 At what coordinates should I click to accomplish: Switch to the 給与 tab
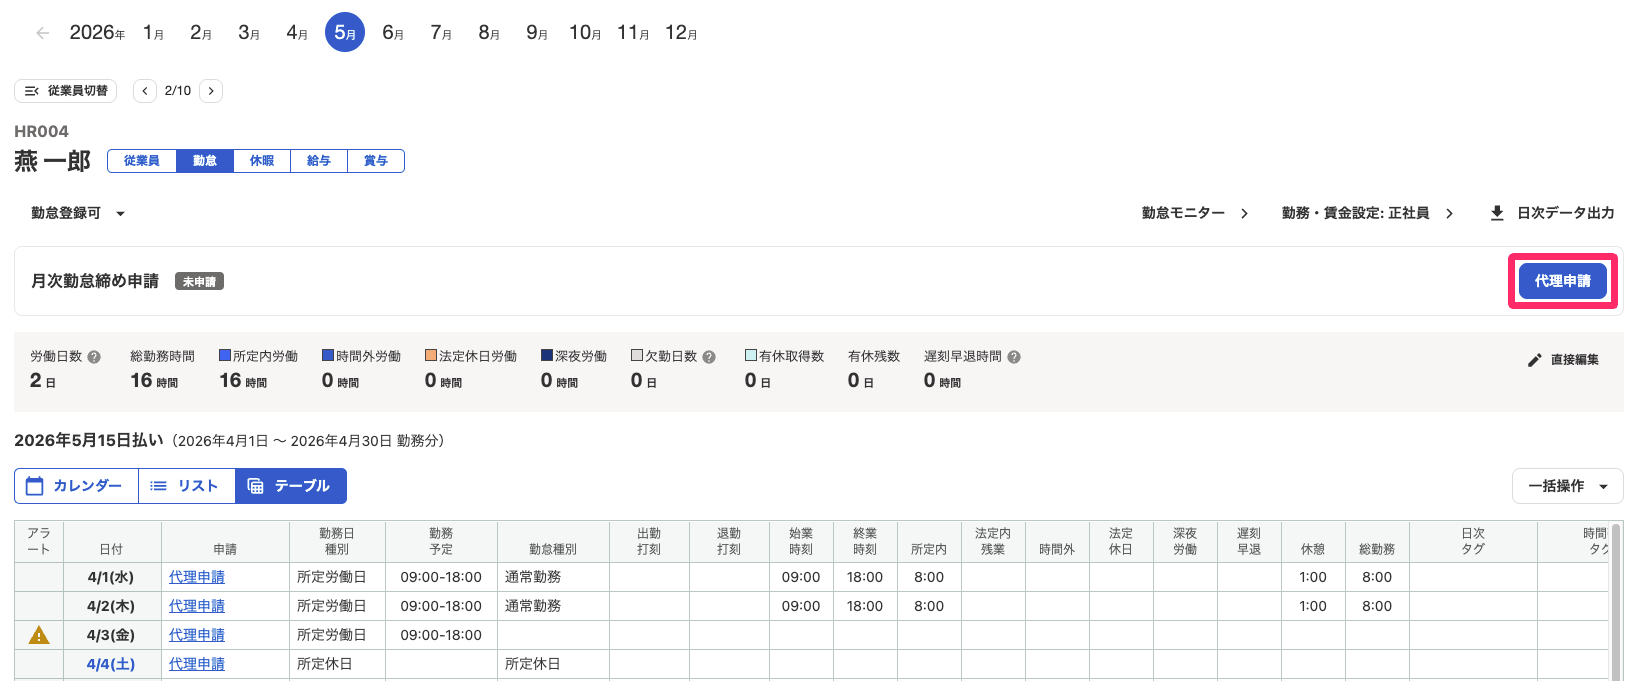(319, 161)
